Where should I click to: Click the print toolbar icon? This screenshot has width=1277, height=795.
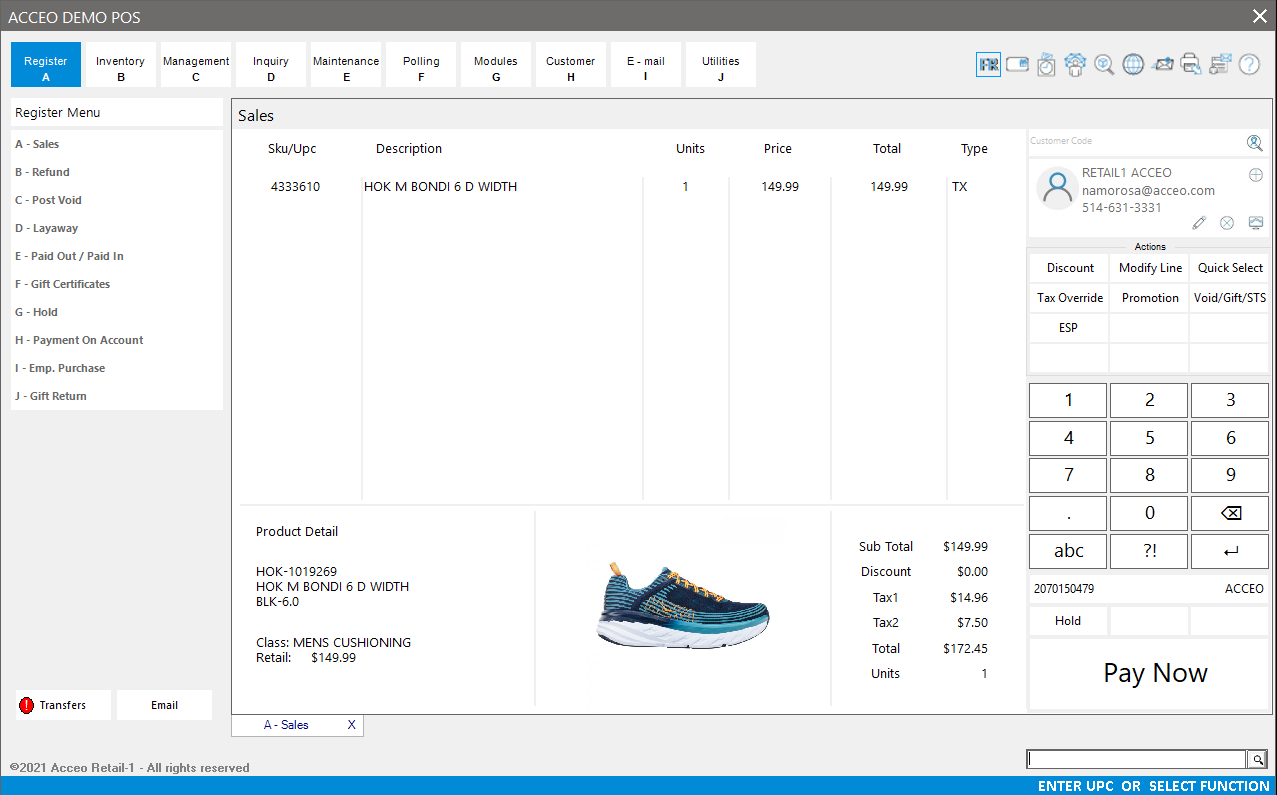1191,64
